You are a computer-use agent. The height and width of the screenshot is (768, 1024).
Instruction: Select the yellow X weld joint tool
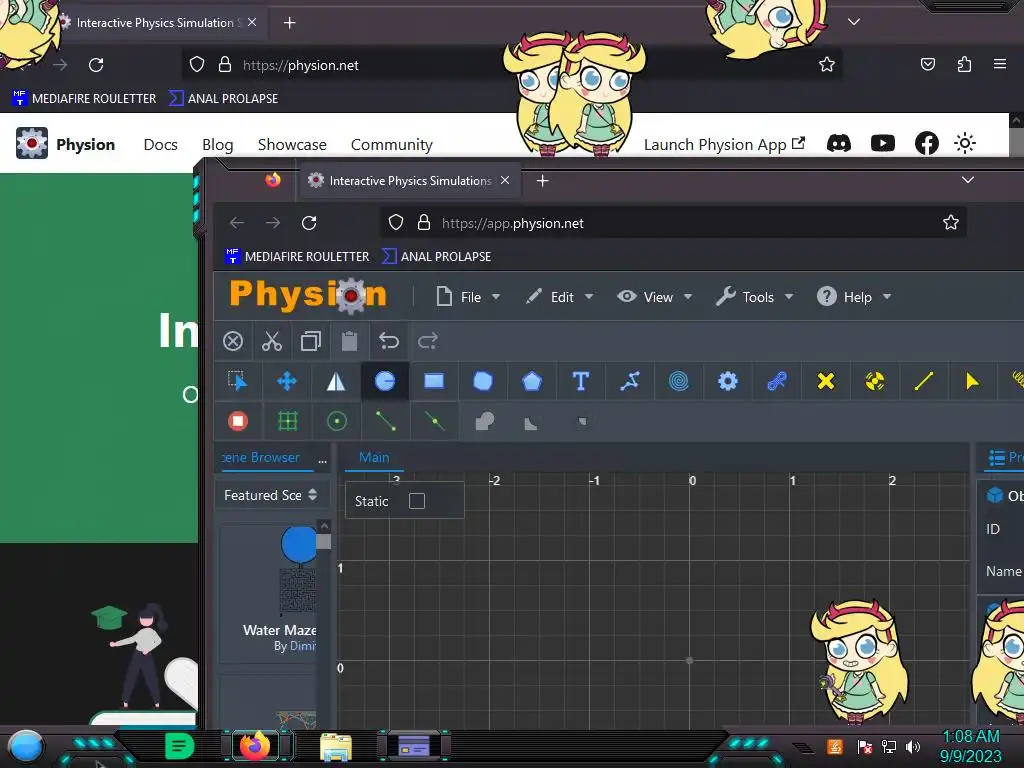tap(825, 381)
